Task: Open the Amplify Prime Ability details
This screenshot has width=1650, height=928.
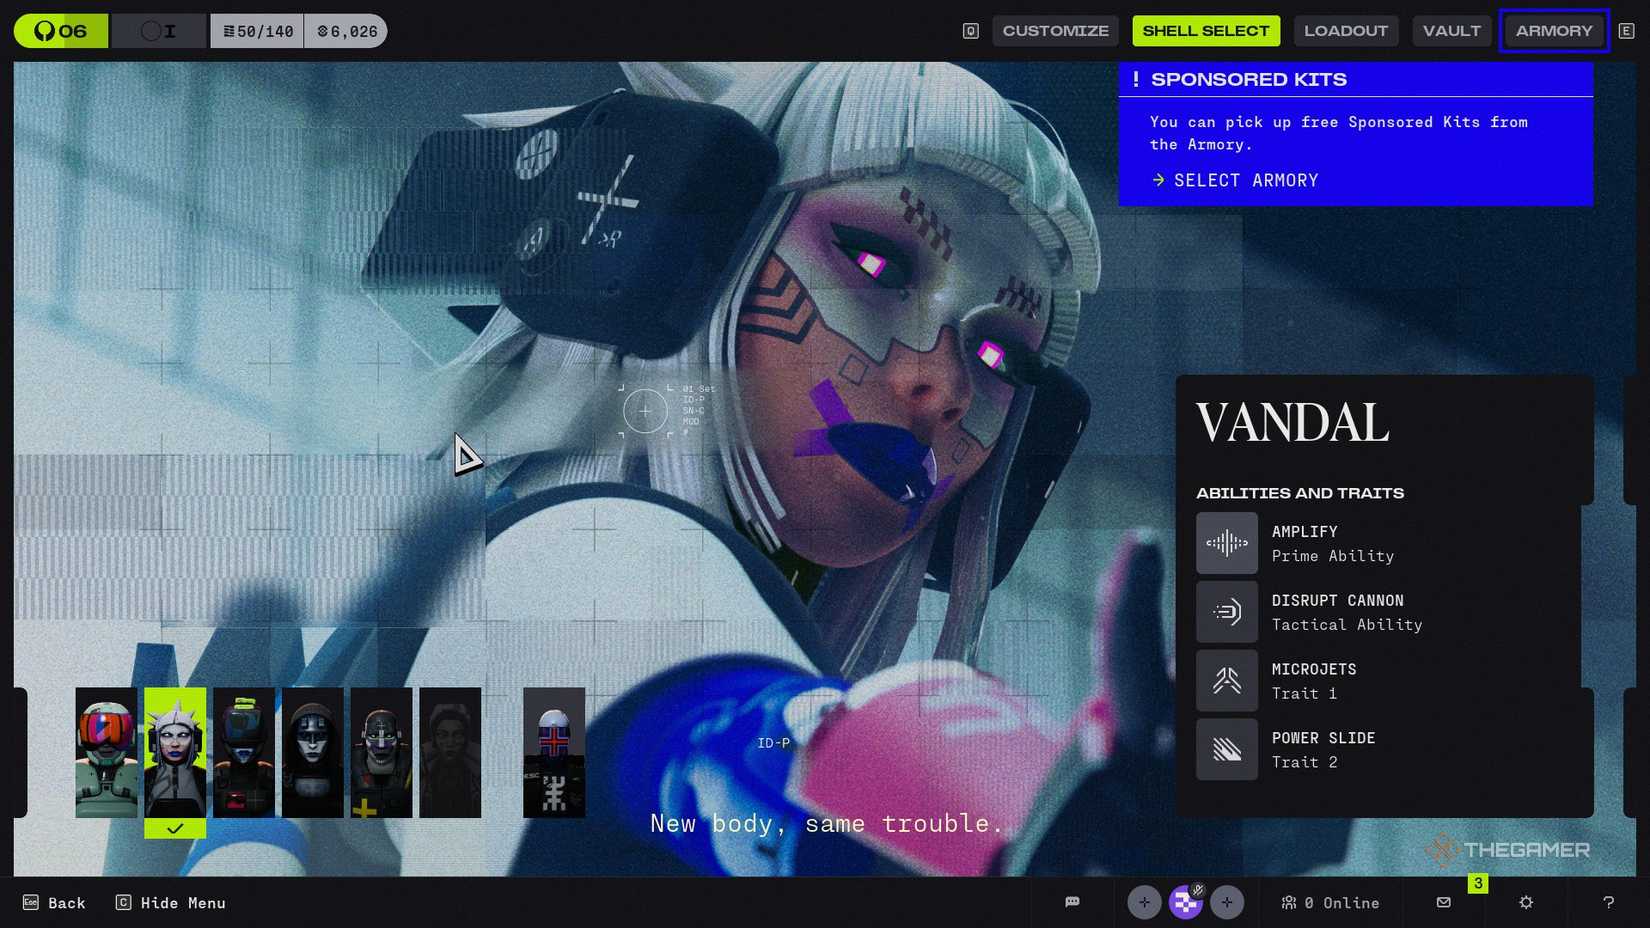Action: [1227, 543]
